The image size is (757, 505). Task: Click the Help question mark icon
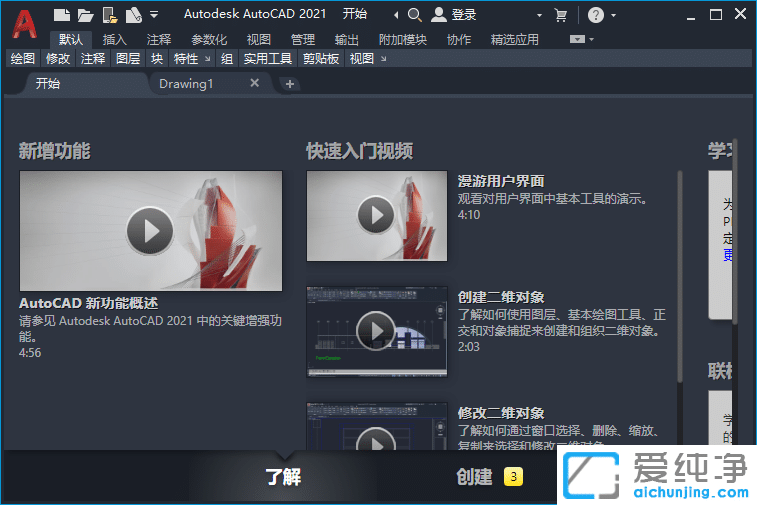(596, 15)
